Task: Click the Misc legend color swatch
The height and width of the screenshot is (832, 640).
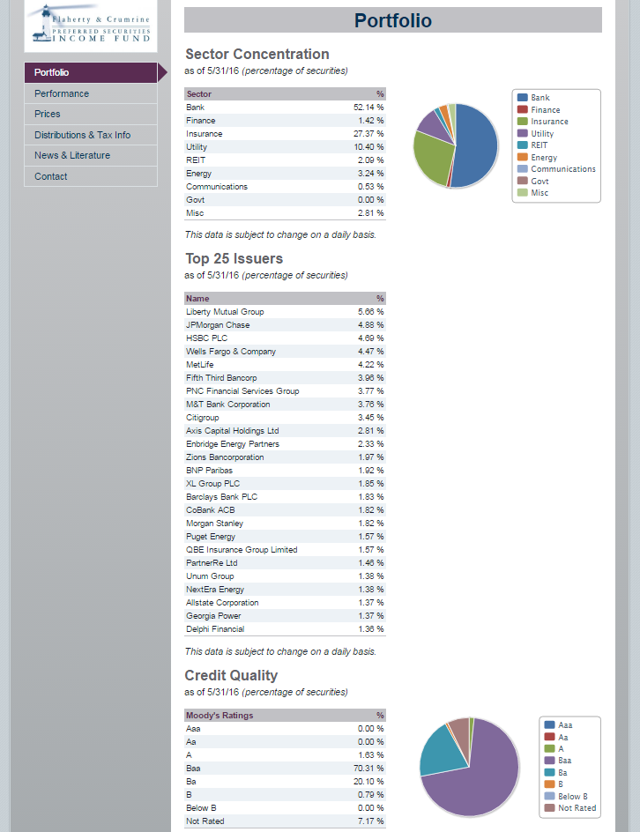Action: tap(522, 193)
